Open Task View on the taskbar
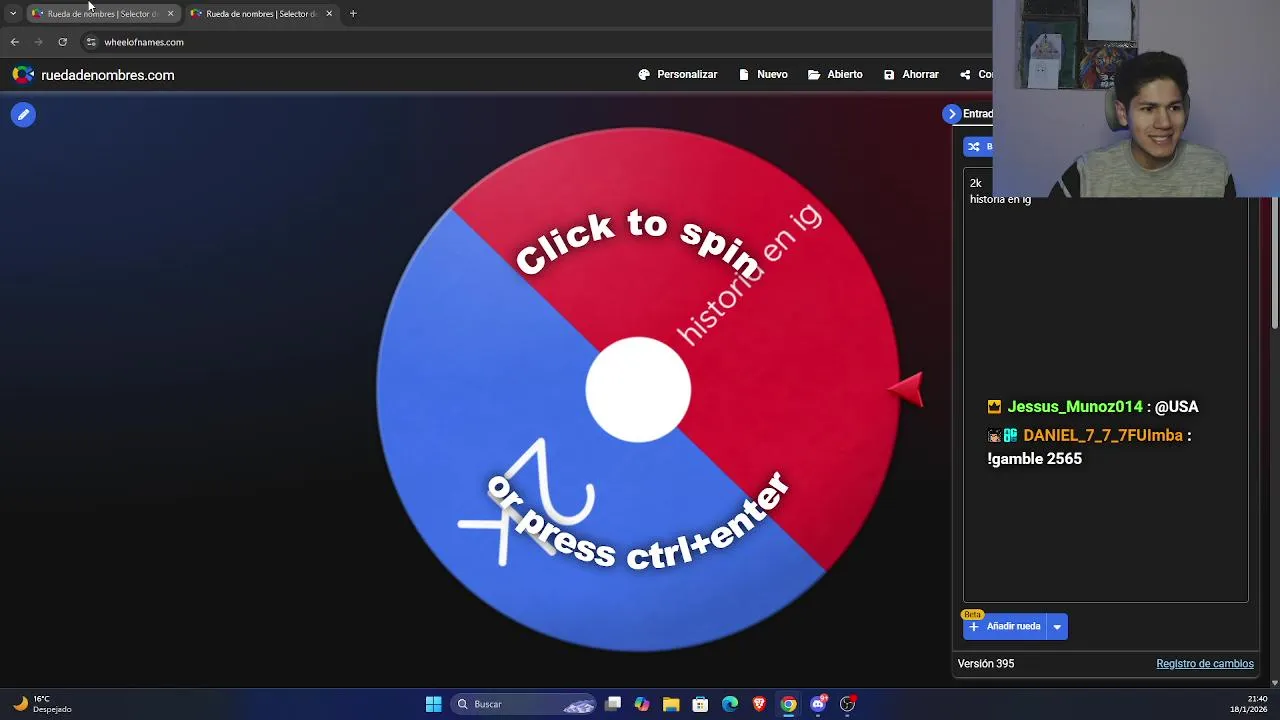This screenshot has height=720, width=1280. pos(613,704)
